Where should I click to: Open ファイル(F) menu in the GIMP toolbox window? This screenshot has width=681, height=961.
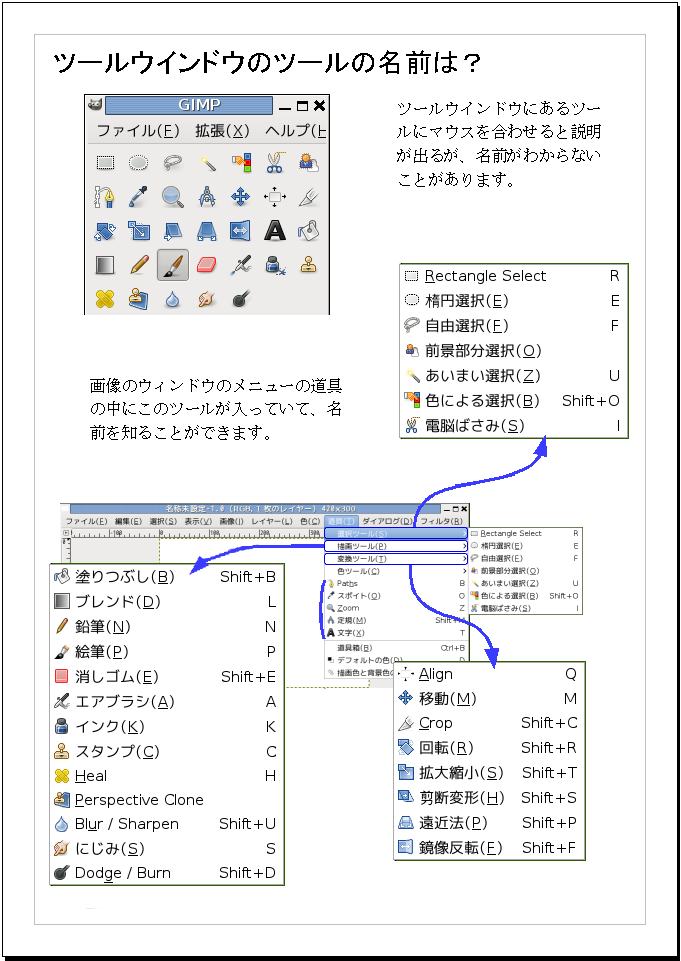click(138, 130)
